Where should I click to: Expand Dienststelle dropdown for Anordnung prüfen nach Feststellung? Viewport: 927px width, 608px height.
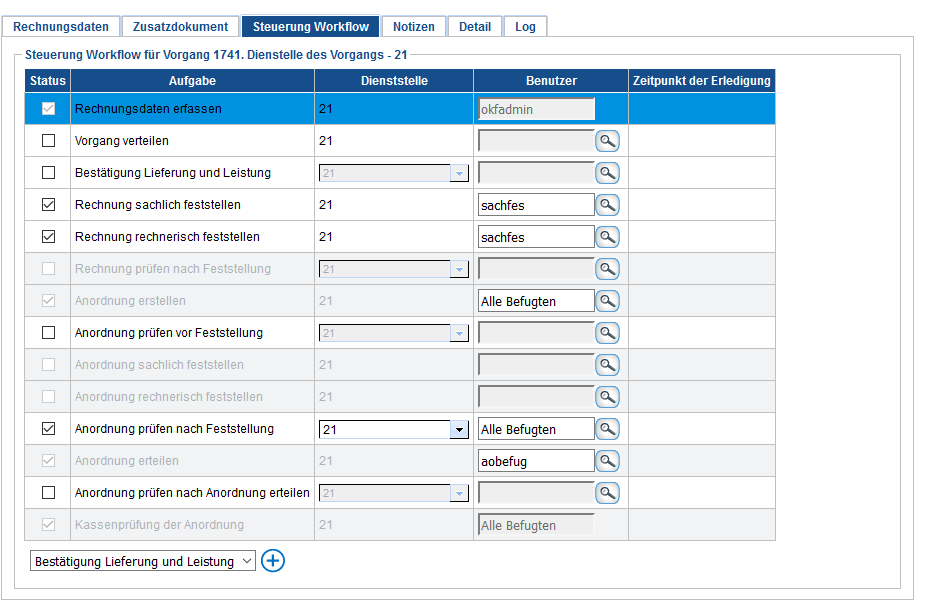459,429
